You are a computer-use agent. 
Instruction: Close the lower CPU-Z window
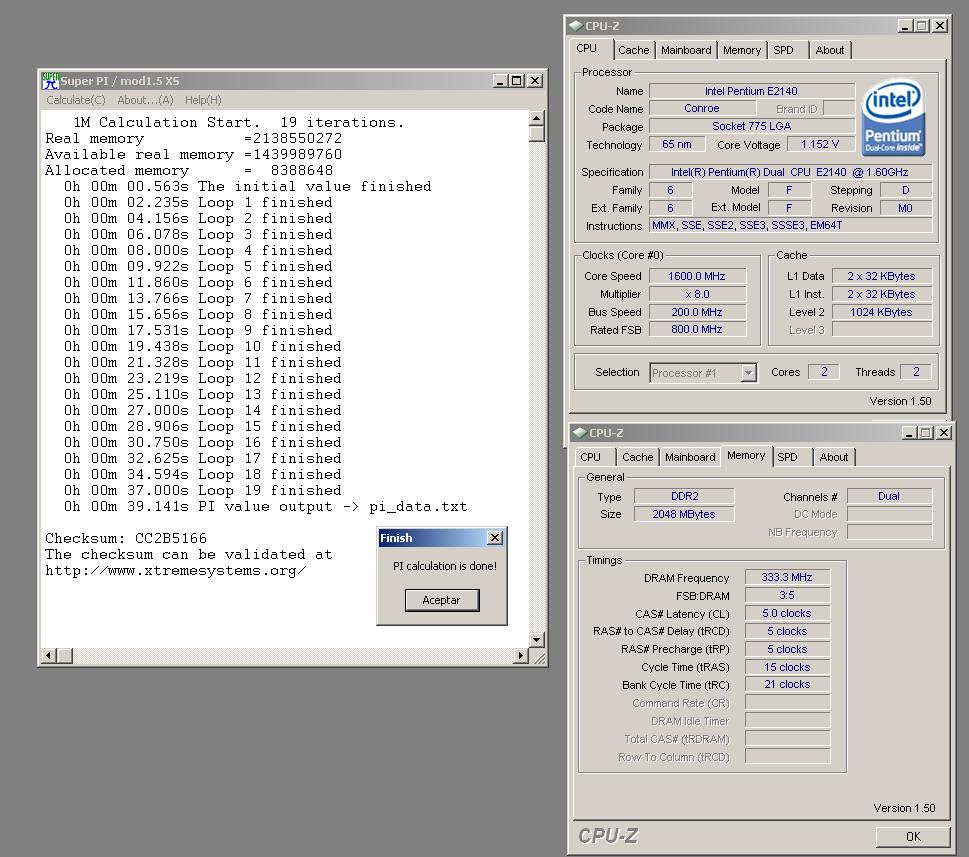(944, 433)
